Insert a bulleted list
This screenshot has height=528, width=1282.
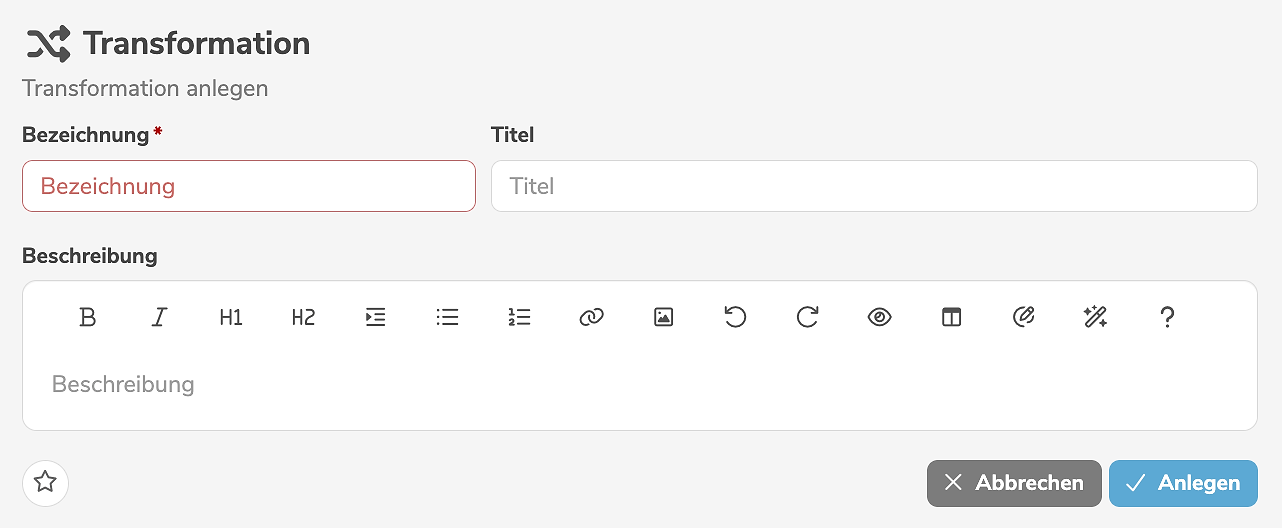[x=447, y=318]
